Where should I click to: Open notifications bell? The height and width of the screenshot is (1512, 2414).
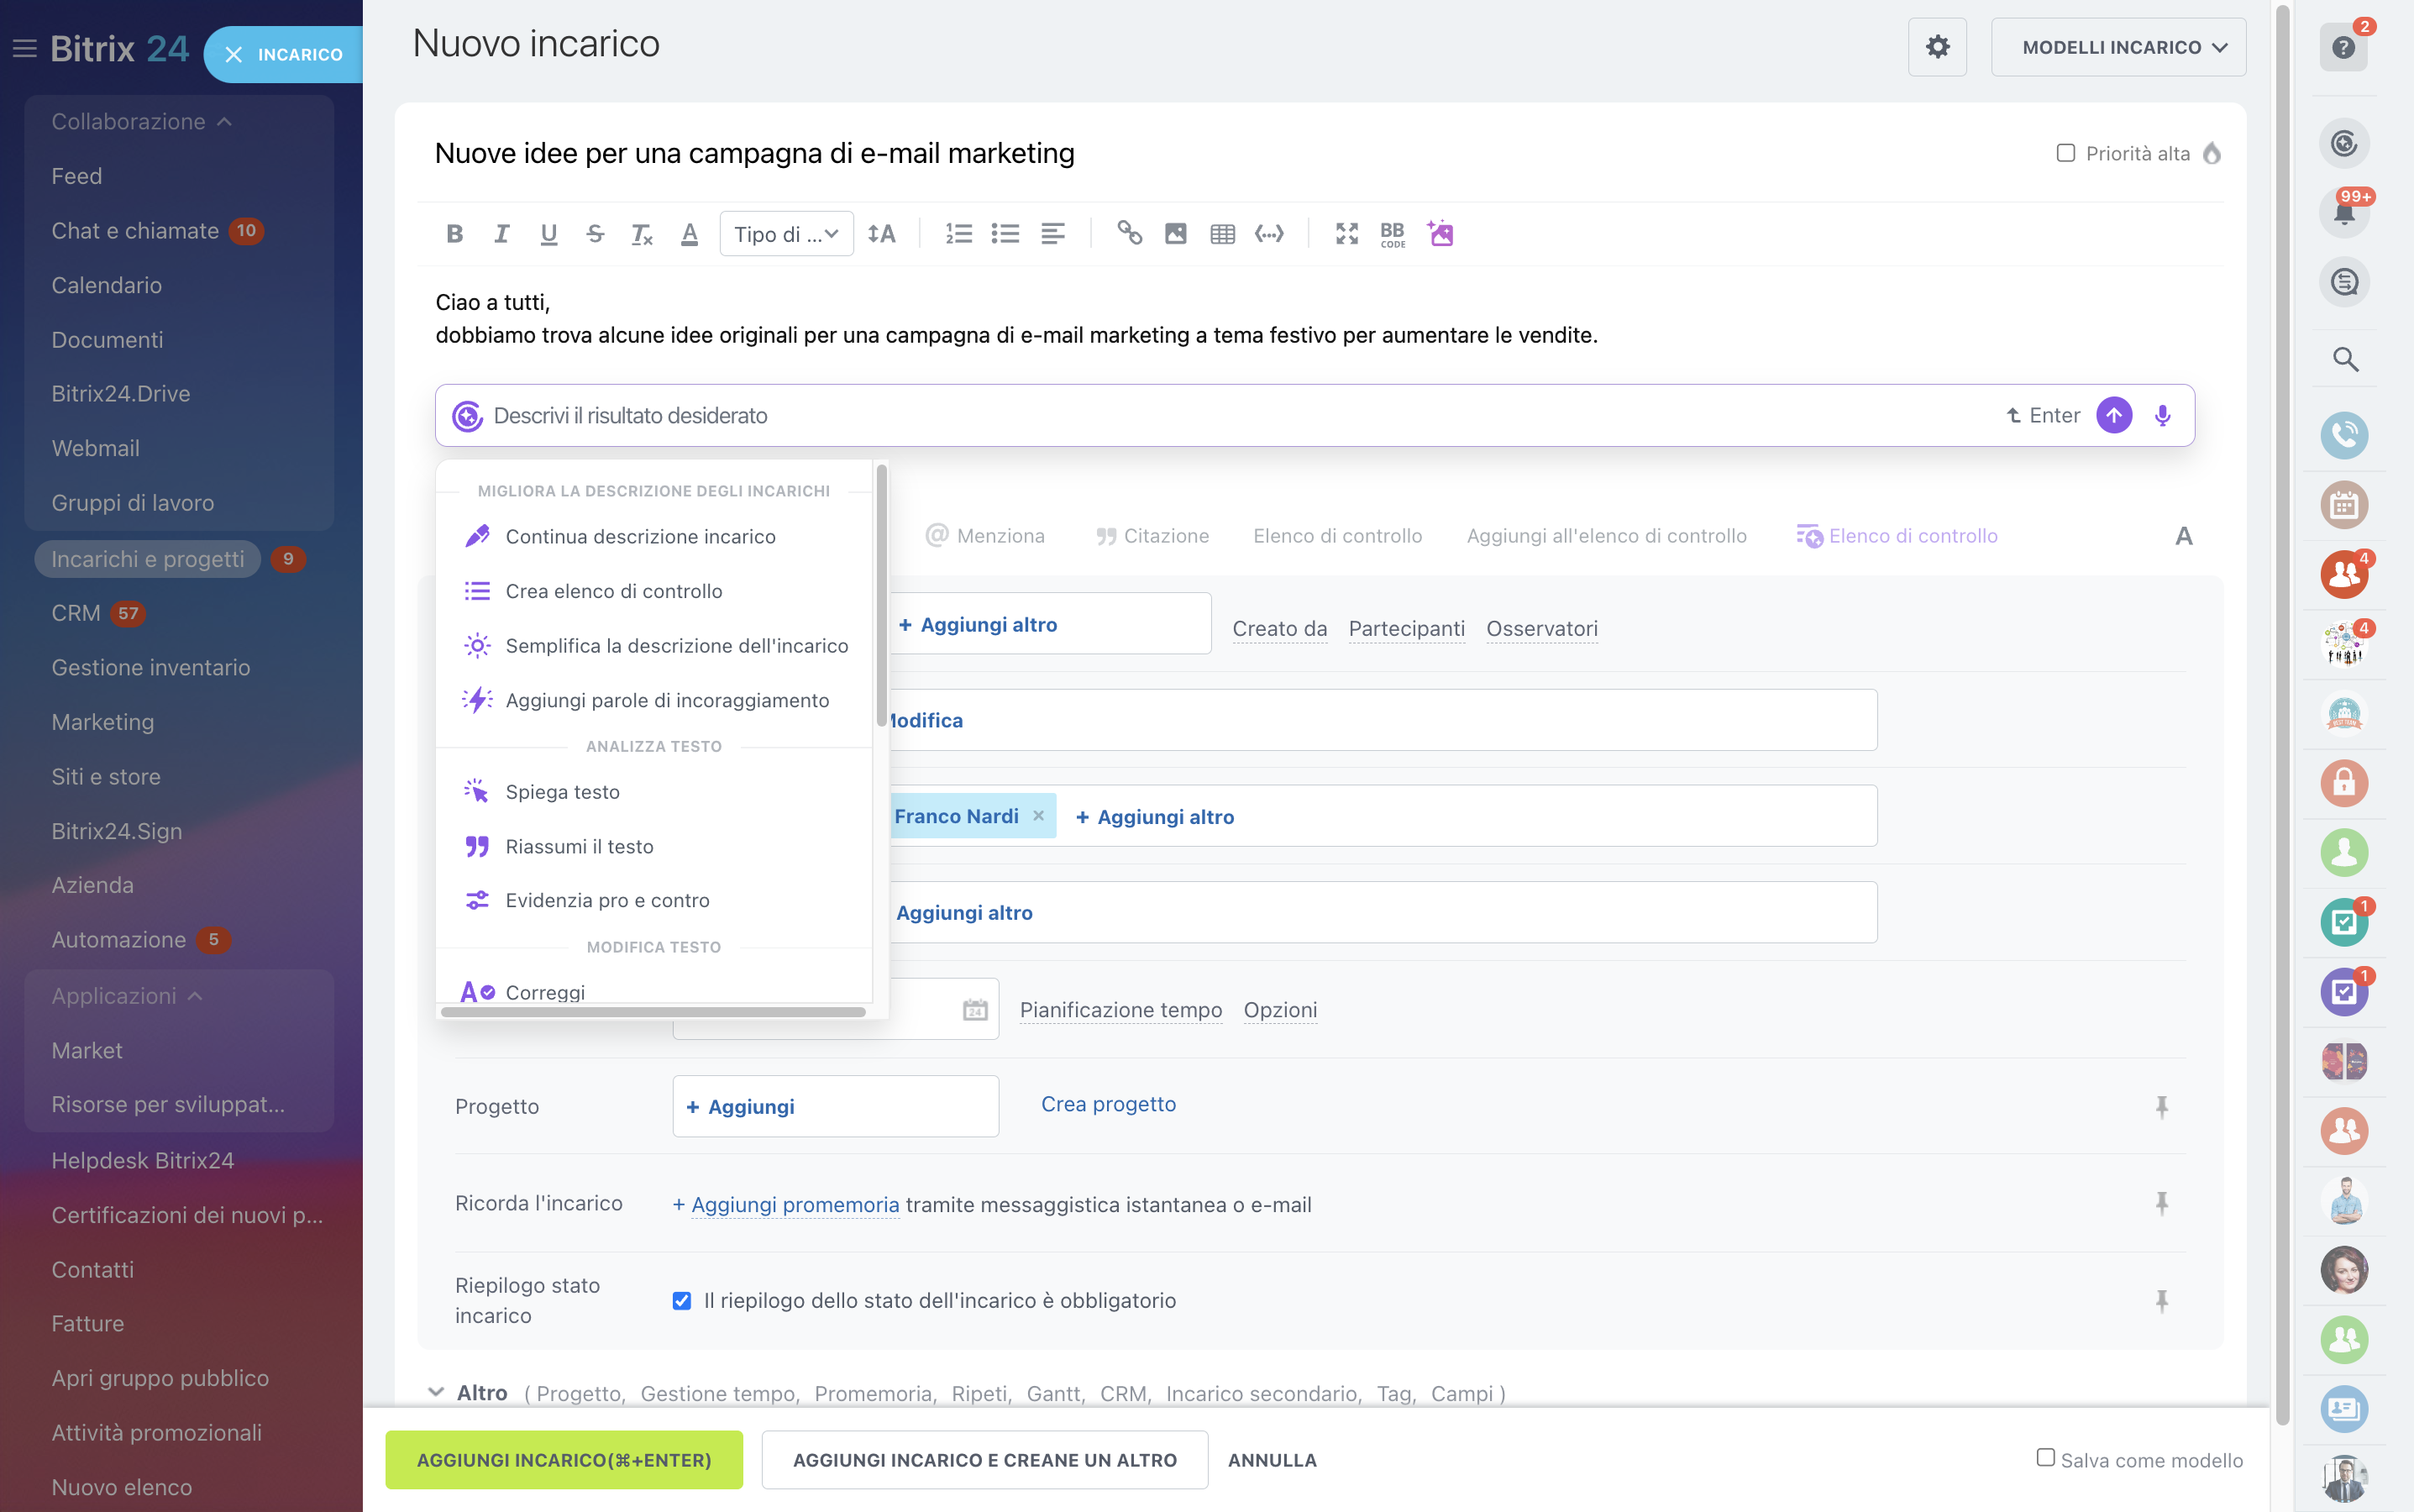click(x=2343, y=213)
